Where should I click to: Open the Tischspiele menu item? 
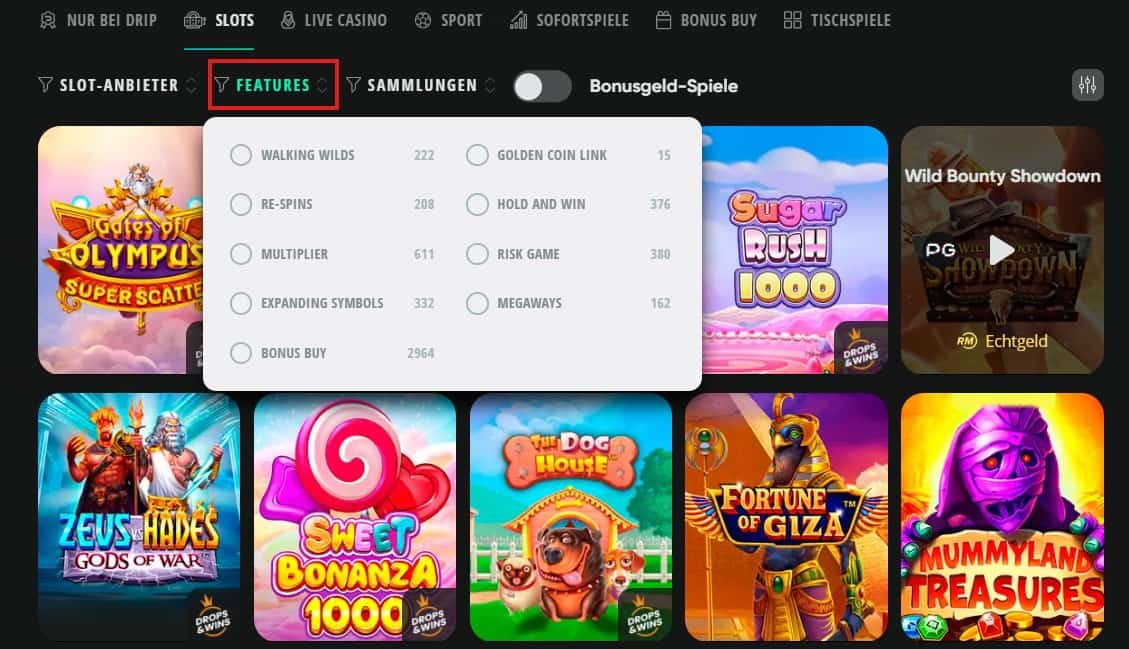(837, 20)
